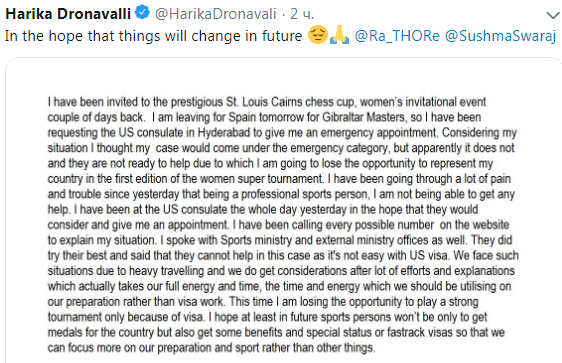Open Harika Dronavalli's profile via display name

pyautogui.click(x=68, y=14)
